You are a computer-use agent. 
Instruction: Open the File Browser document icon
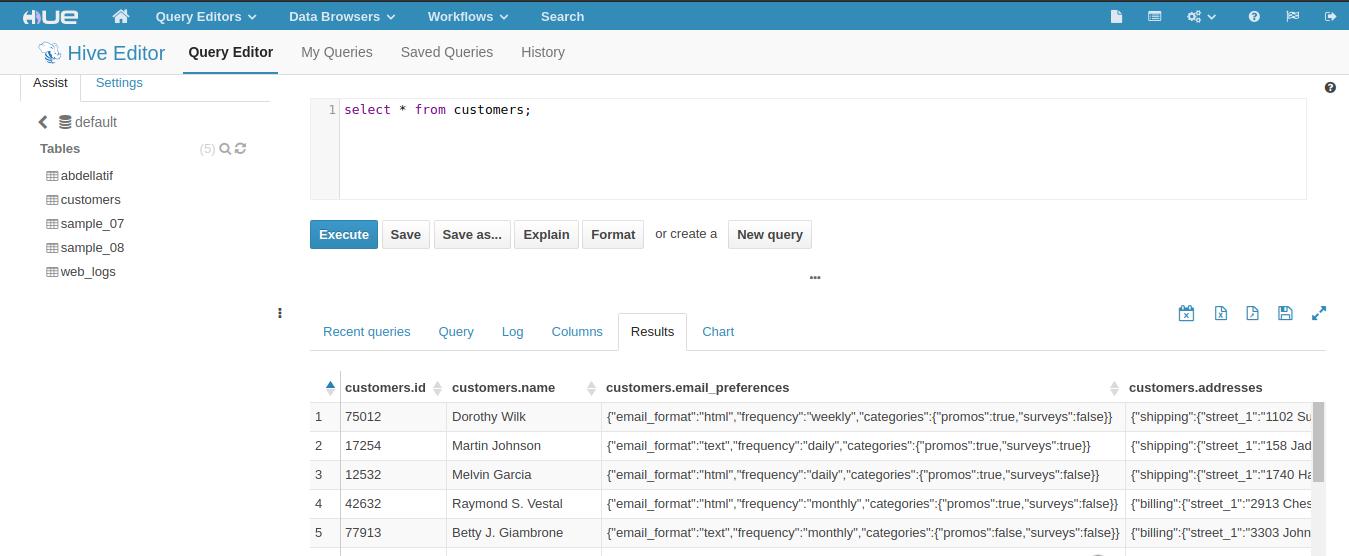pos(1117,16)
